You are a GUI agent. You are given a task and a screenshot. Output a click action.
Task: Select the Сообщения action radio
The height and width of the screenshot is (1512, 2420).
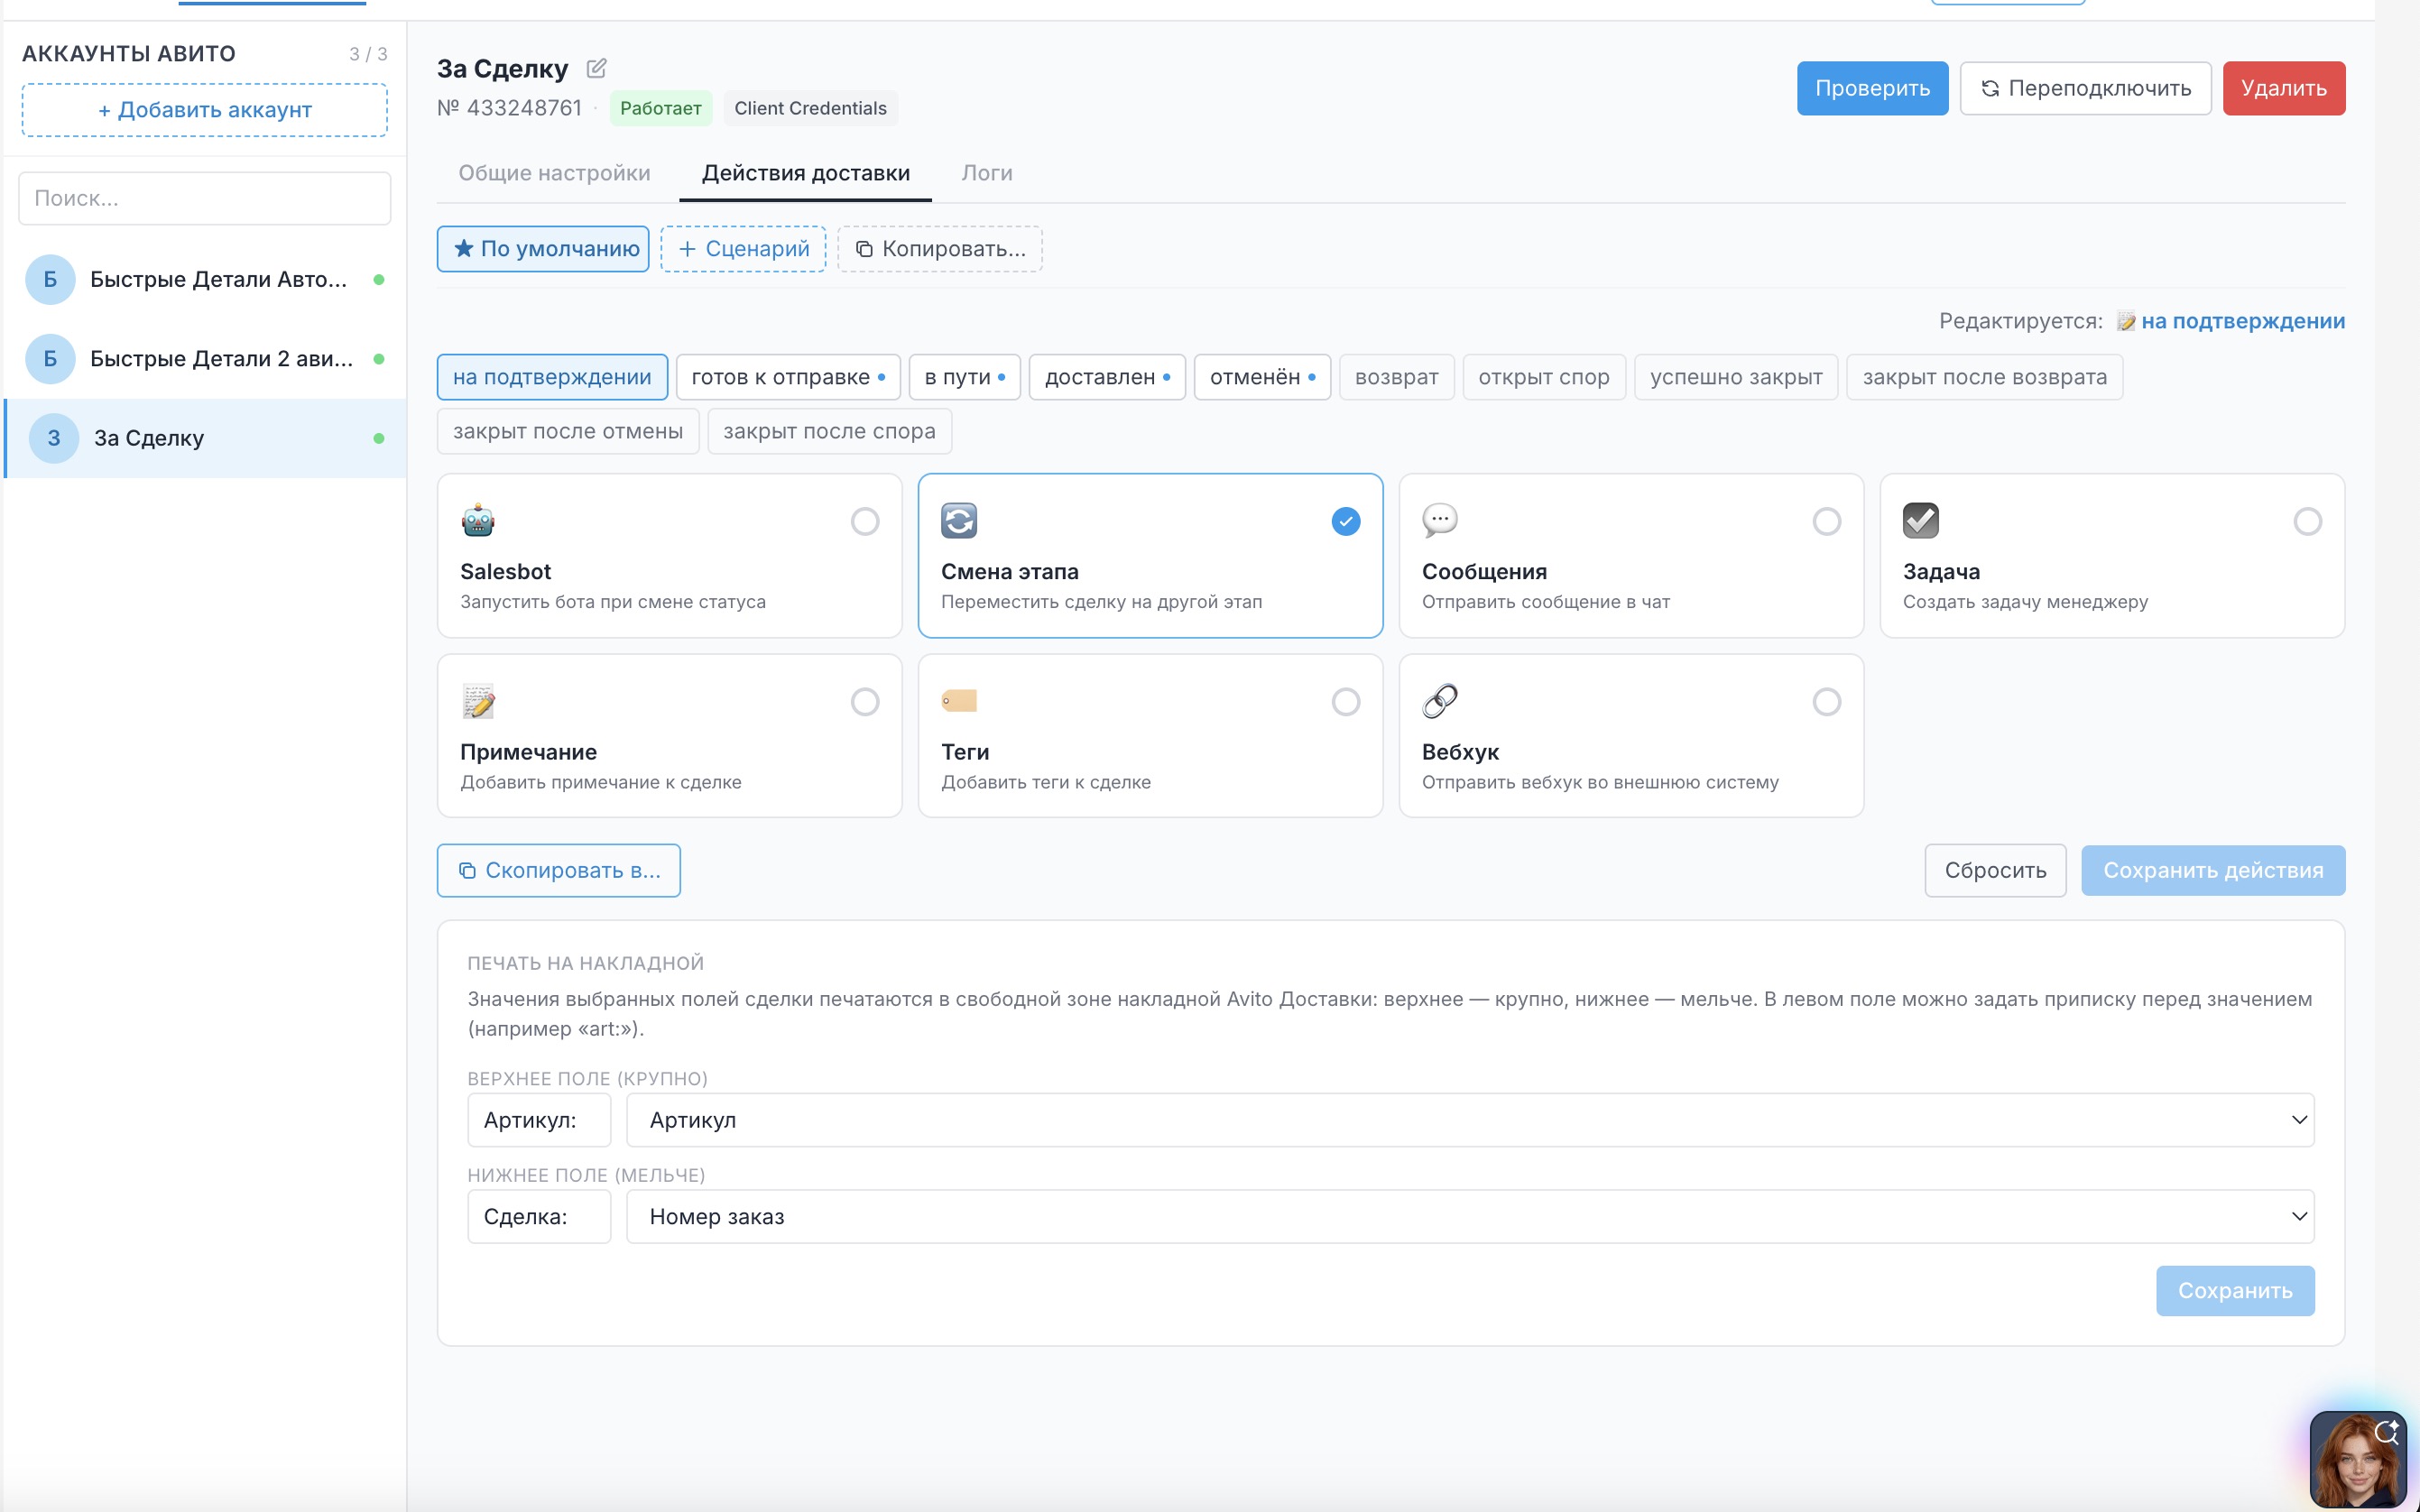(1827, 521)
